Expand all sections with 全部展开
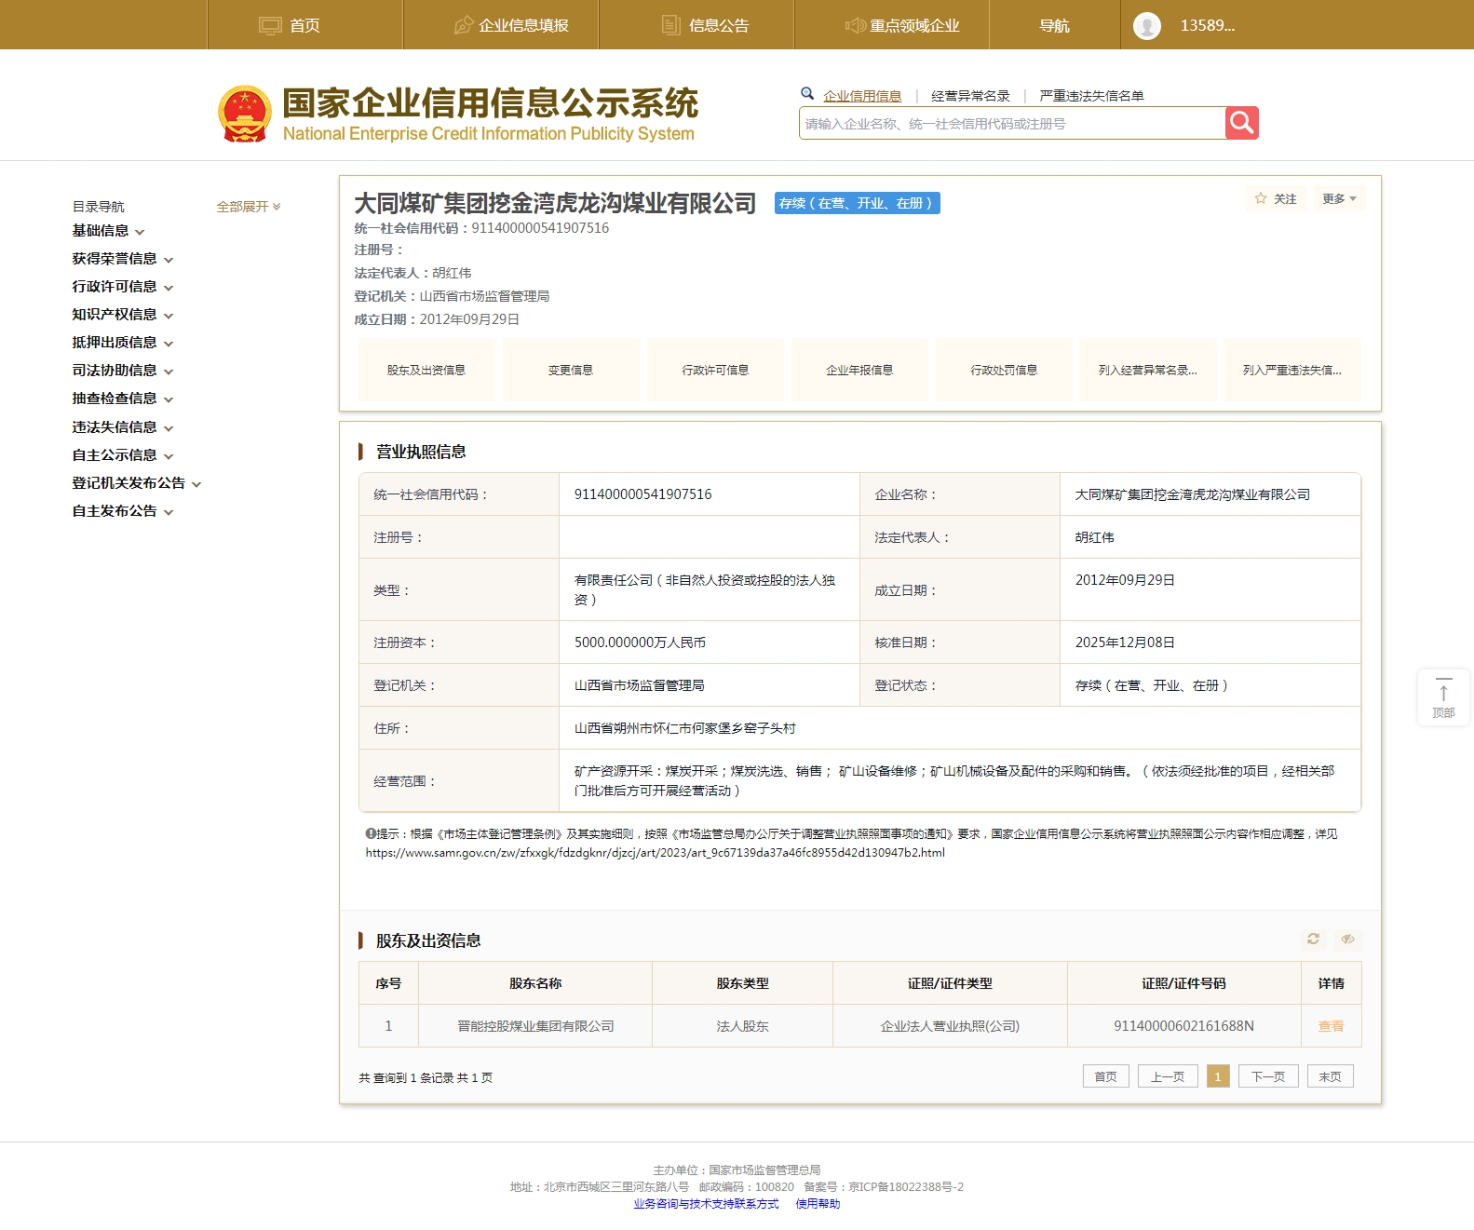The image size is (1474, 1230). point(249,207)
